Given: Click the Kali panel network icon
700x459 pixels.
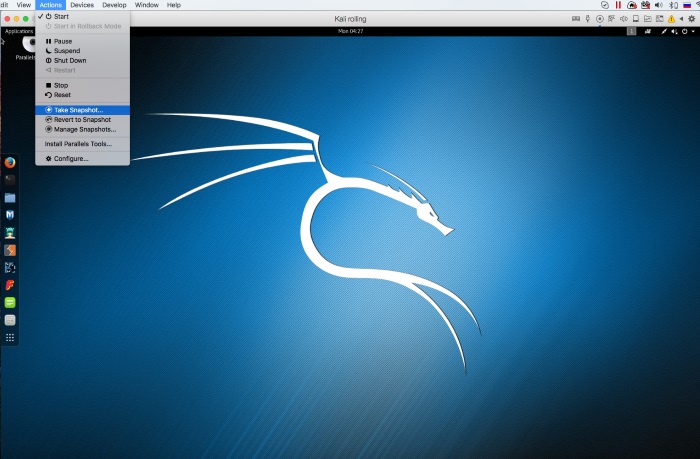Looking at the screenshot, I should click(x=648, y=31).
